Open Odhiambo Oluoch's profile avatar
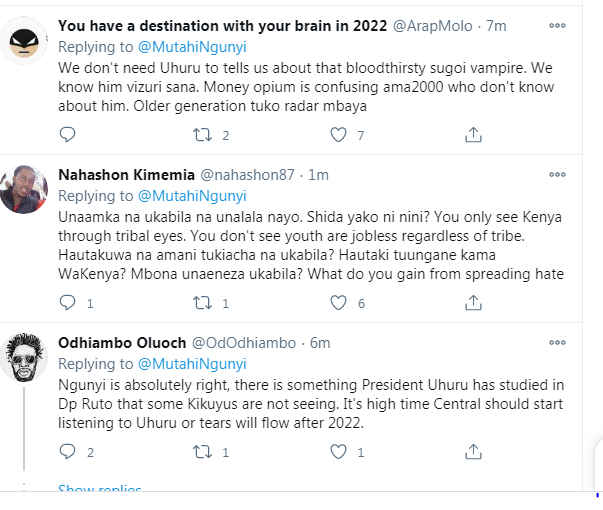 [x=24, y=357]
